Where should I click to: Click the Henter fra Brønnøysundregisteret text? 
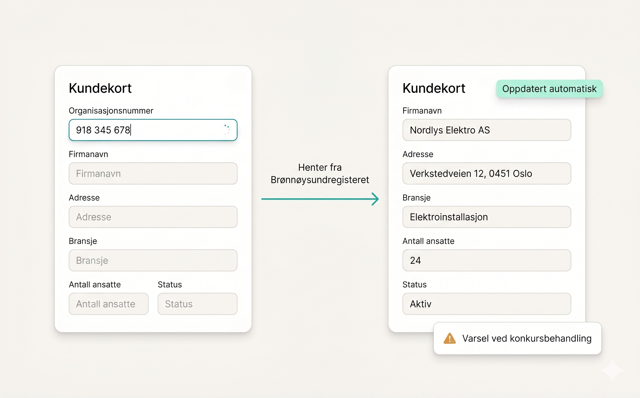[320, 173]
